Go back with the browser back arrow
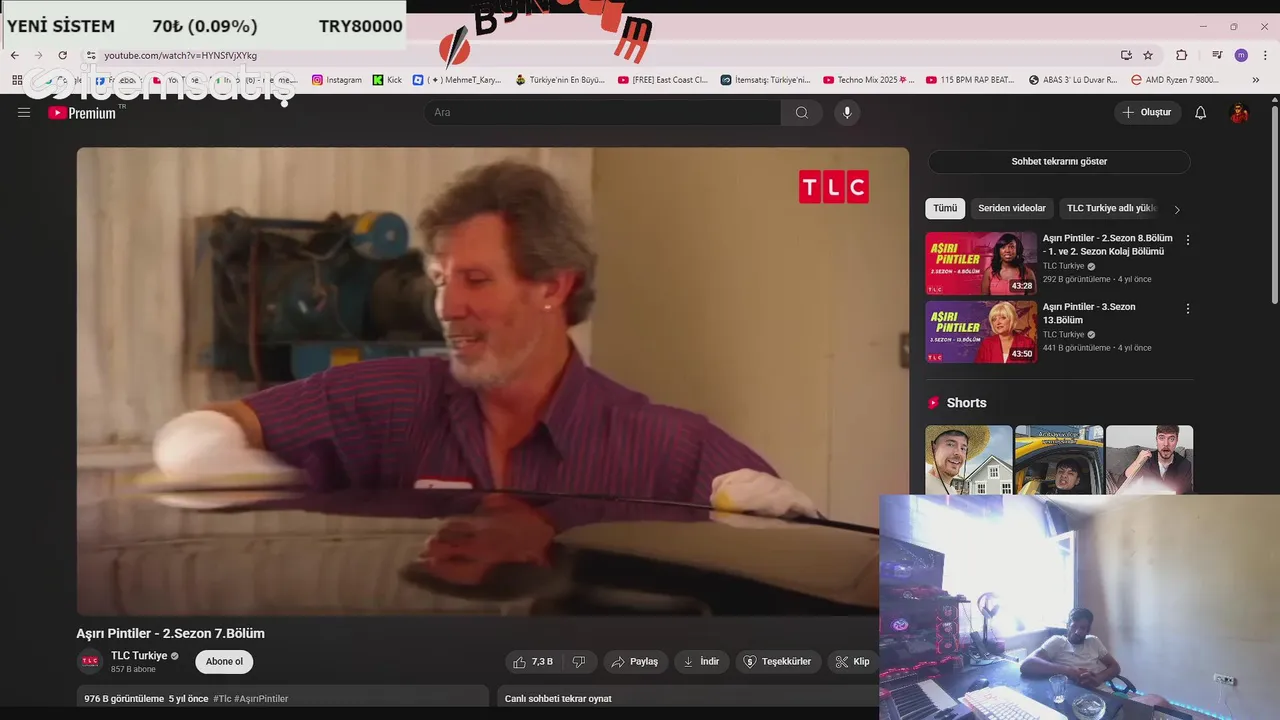Screen dimensions: 1280x720 14,55
